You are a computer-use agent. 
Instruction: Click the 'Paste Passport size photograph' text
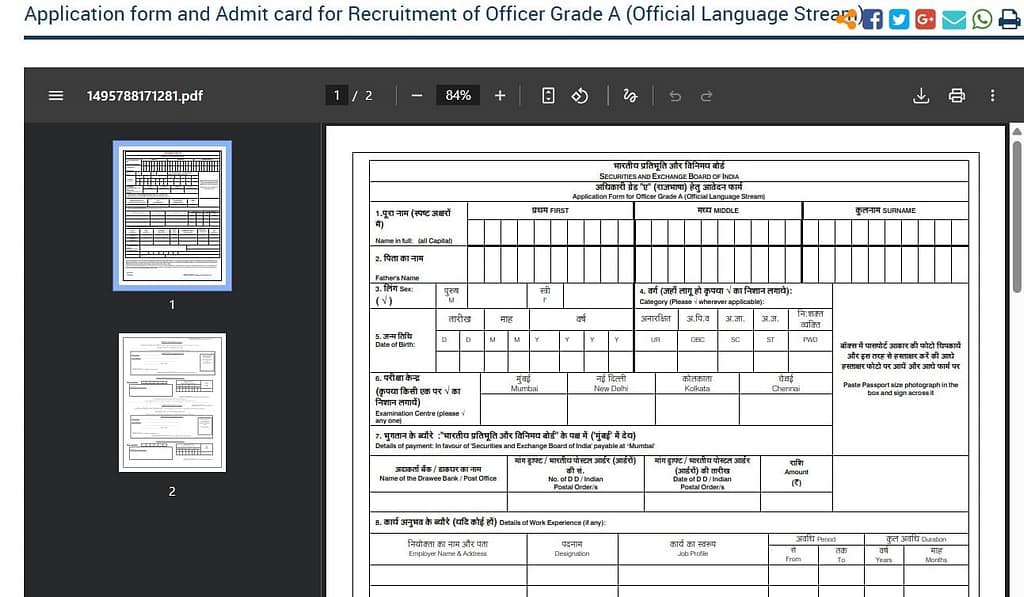(901, 389)
